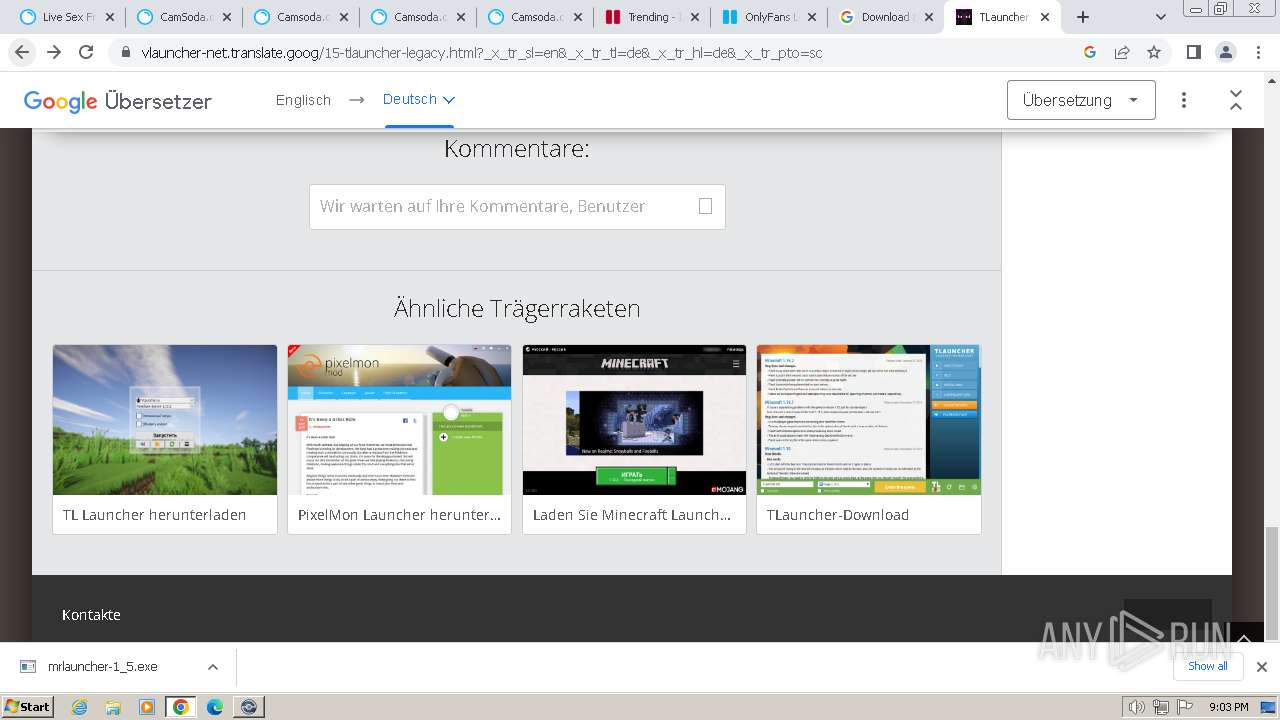Expand mrlauncher-1_5.exe download options chevron
1280x720 pixels.
tap(212, 667)
